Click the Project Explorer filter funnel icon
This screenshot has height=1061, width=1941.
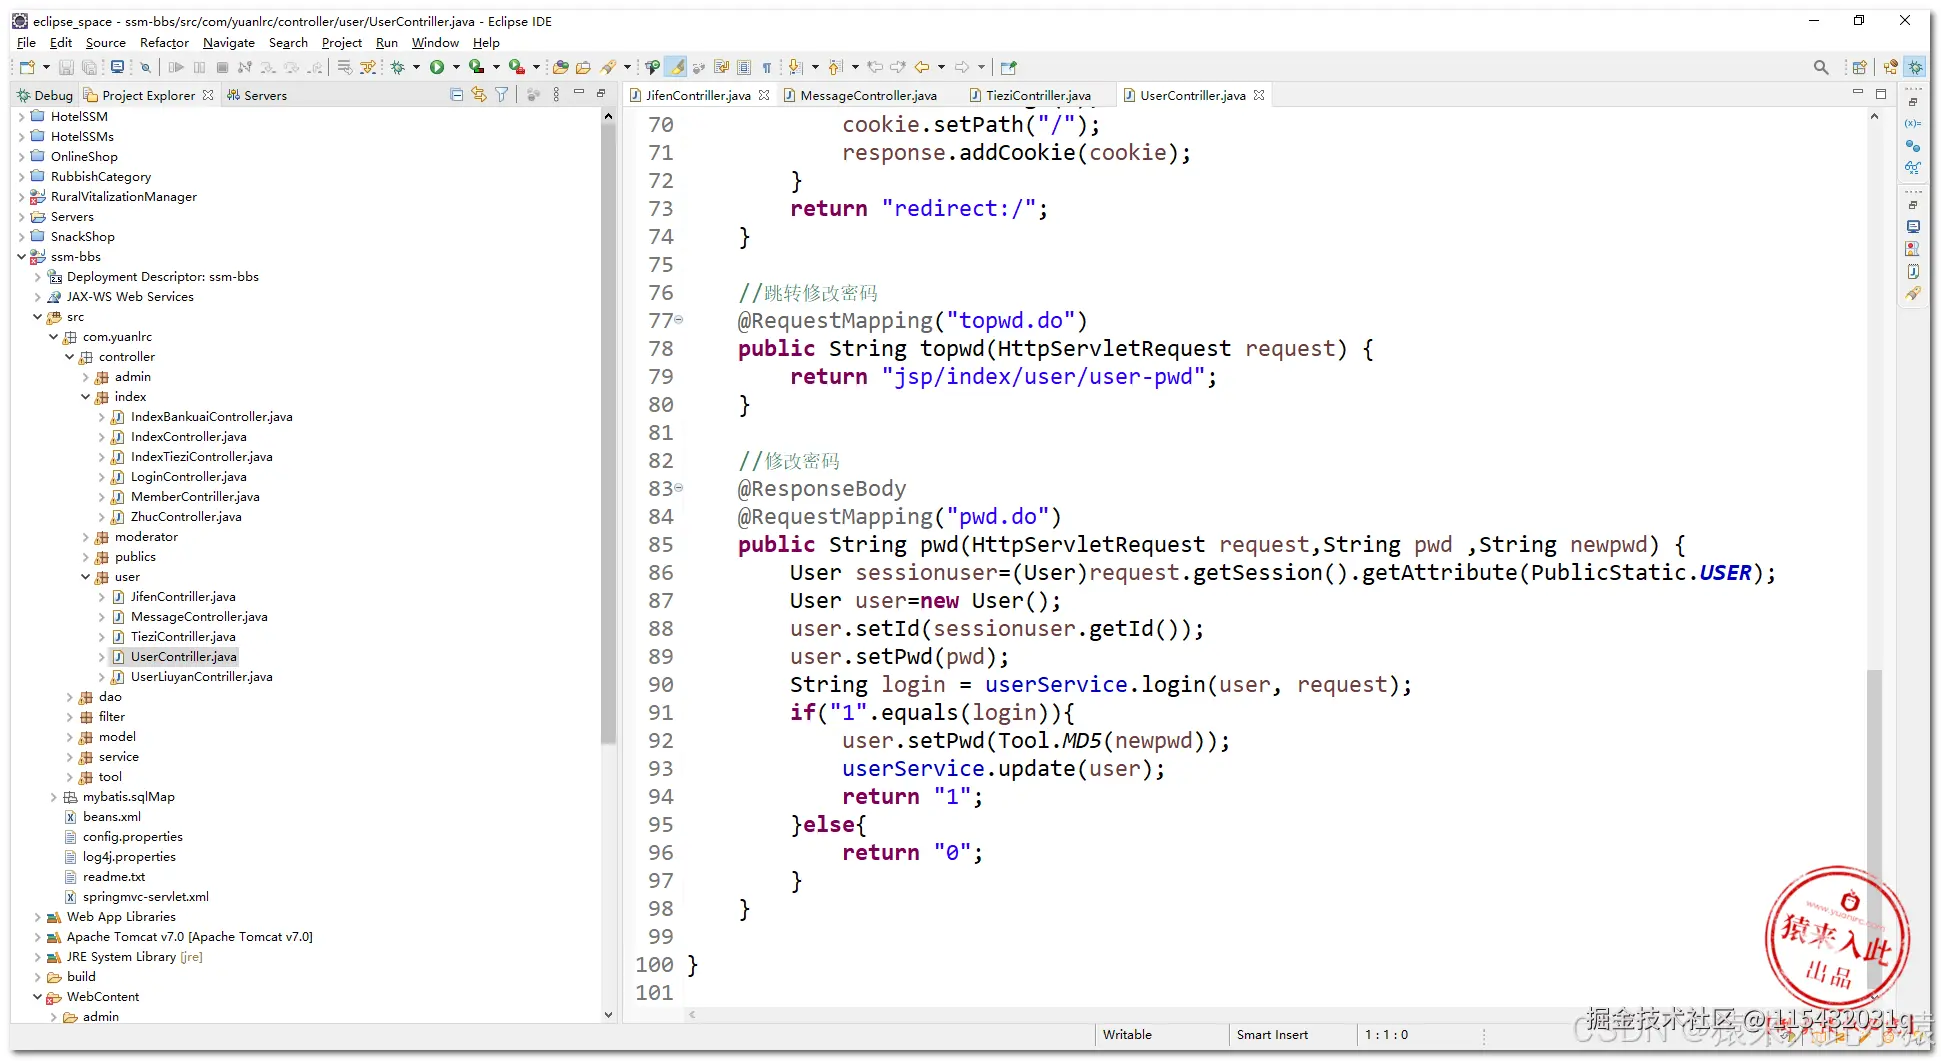coord(501,95)
